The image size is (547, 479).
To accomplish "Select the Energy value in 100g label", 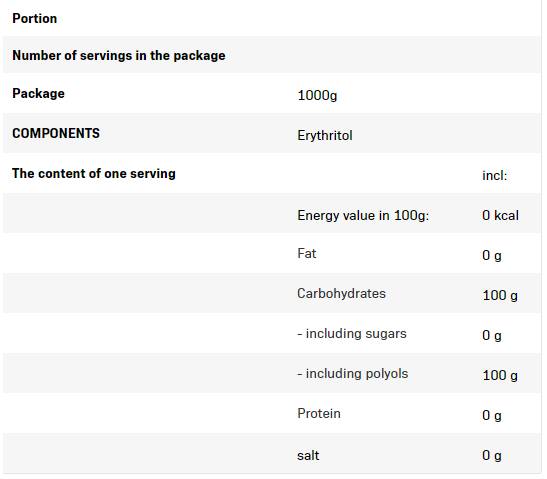I will pos(363,216).
